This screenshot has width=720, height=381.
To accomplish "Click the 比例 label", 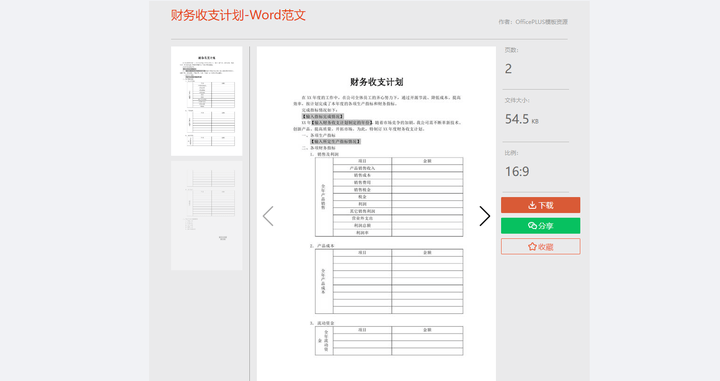I will [x=512, y=153].
